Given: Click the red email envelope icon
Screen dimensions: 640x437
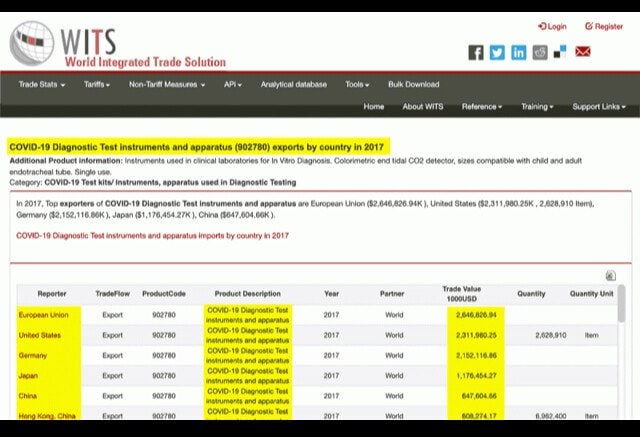Looking at the screenshot, I should 583,52.
